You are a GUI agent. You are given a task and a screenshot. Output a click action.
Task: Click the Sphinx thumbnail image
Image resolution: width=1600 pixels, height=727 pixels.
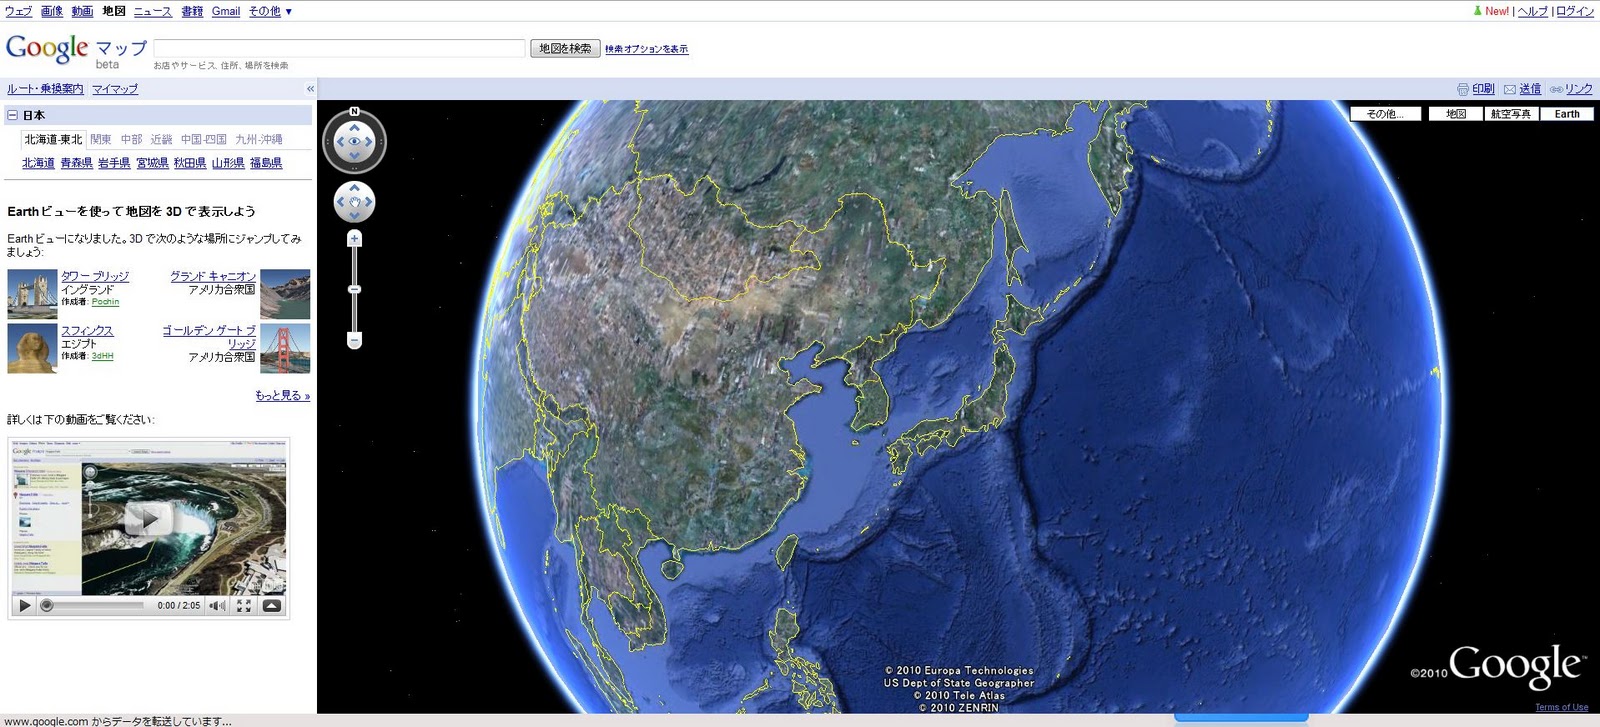click(32, 348)
